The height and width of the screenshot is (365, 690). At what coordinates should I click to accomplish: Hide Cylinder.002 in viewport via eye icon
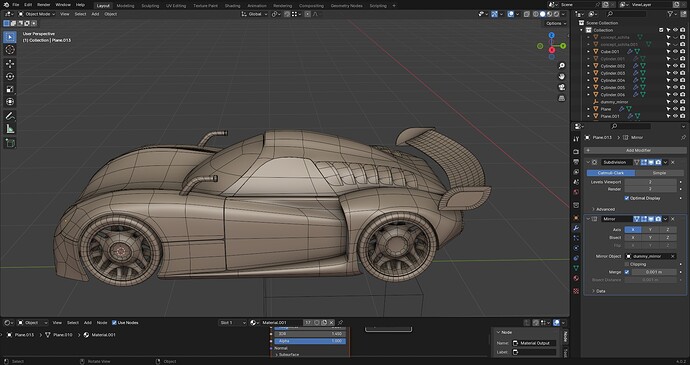[675, 66]
